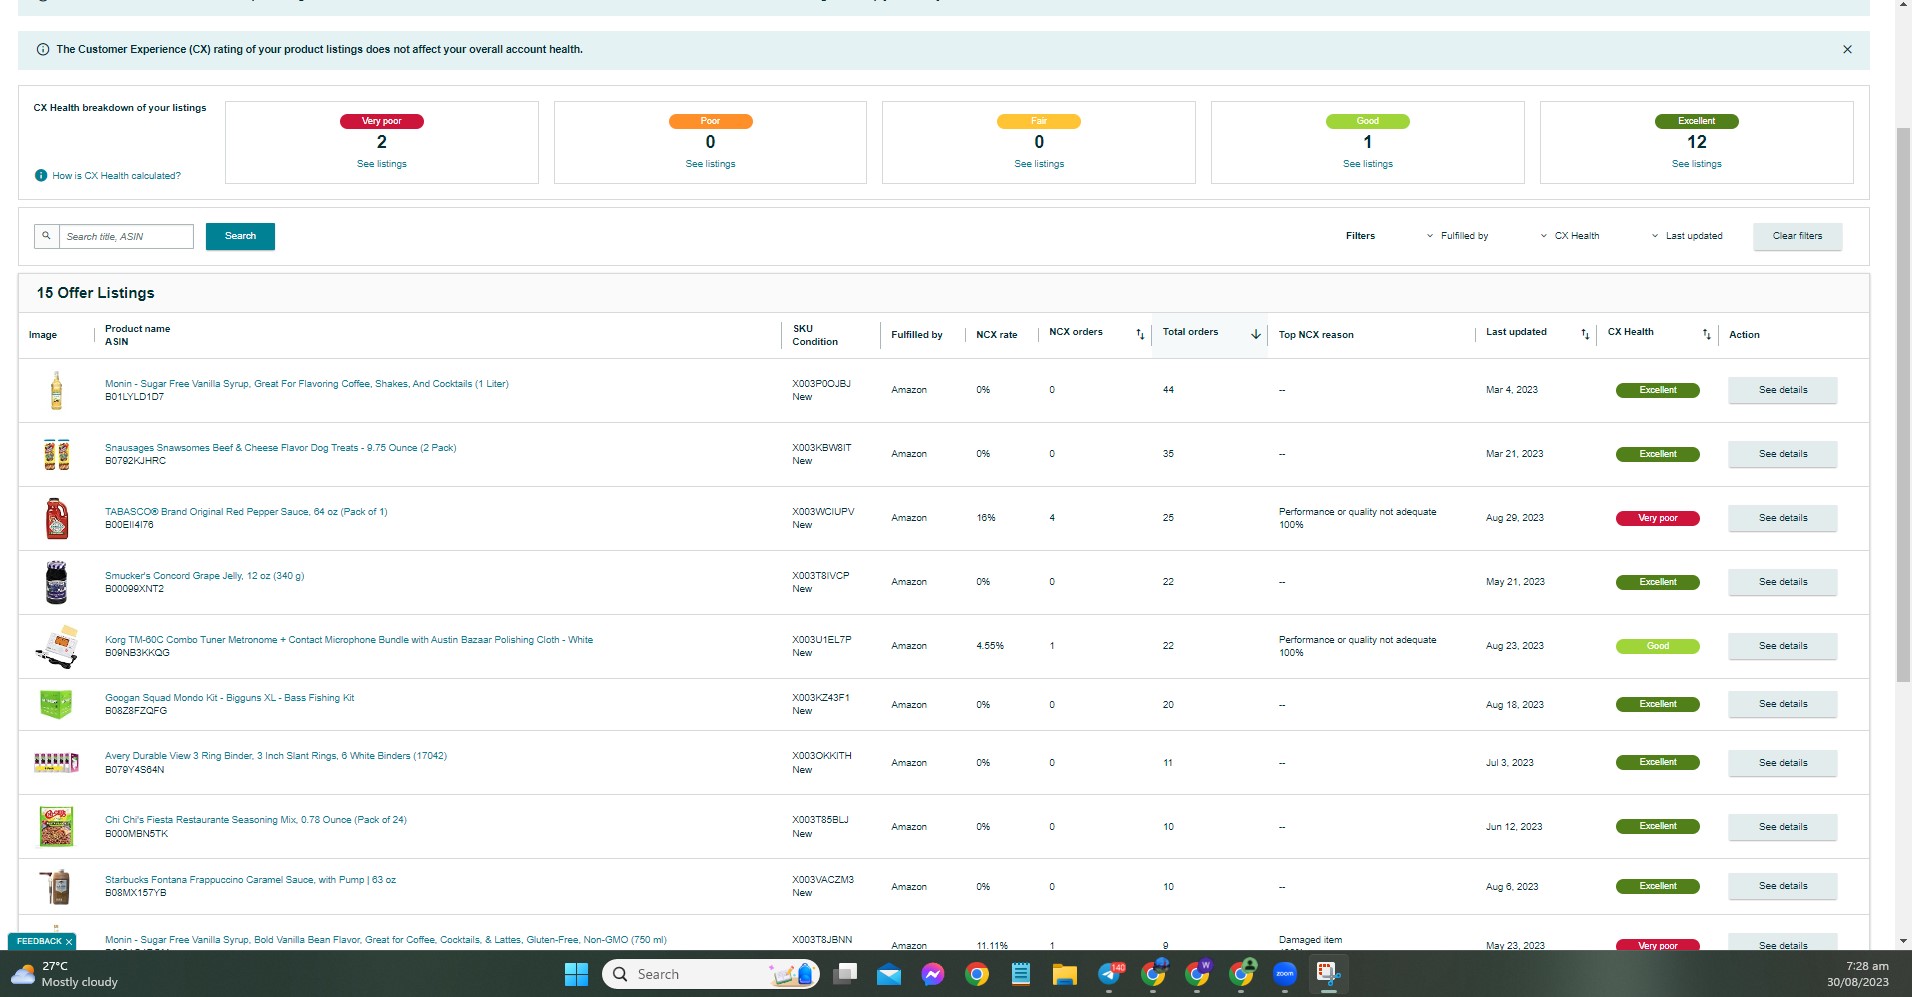Viewport: 1912px width, 997px height.
Task: See details for Googan Squad Kit row
Action: tap(1783, 704)
